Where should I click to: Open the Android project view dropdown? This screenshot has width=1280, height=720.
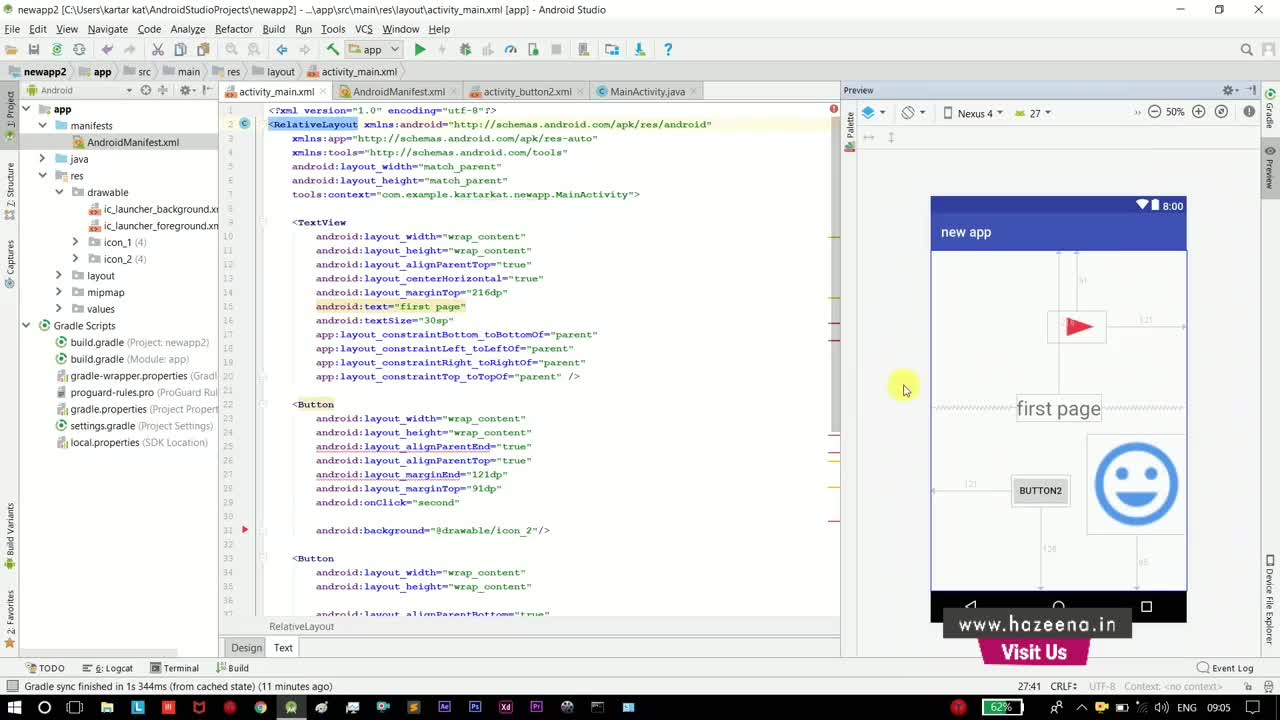pyautogui.click(x=80, y=90)
